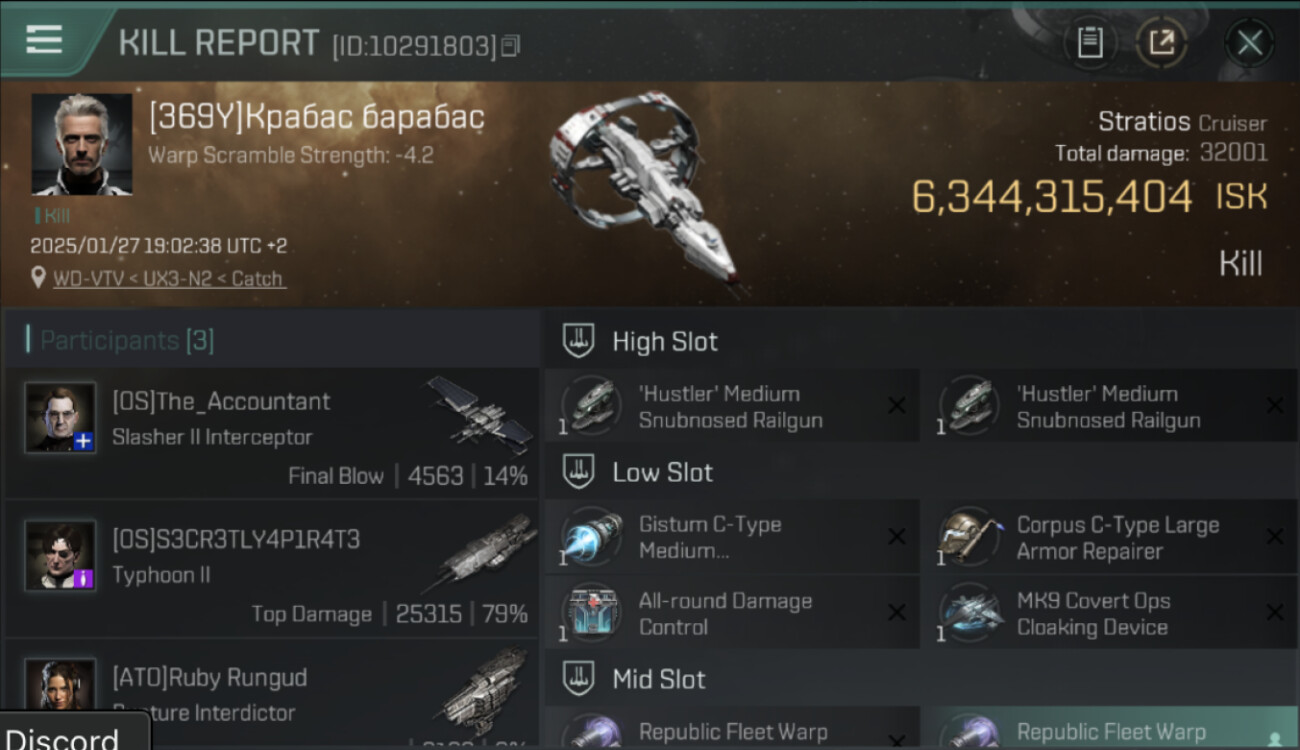Open the clipboard notes icon
The width and height of the screenshot is (1300, 750).
[x=1090, y=43]
